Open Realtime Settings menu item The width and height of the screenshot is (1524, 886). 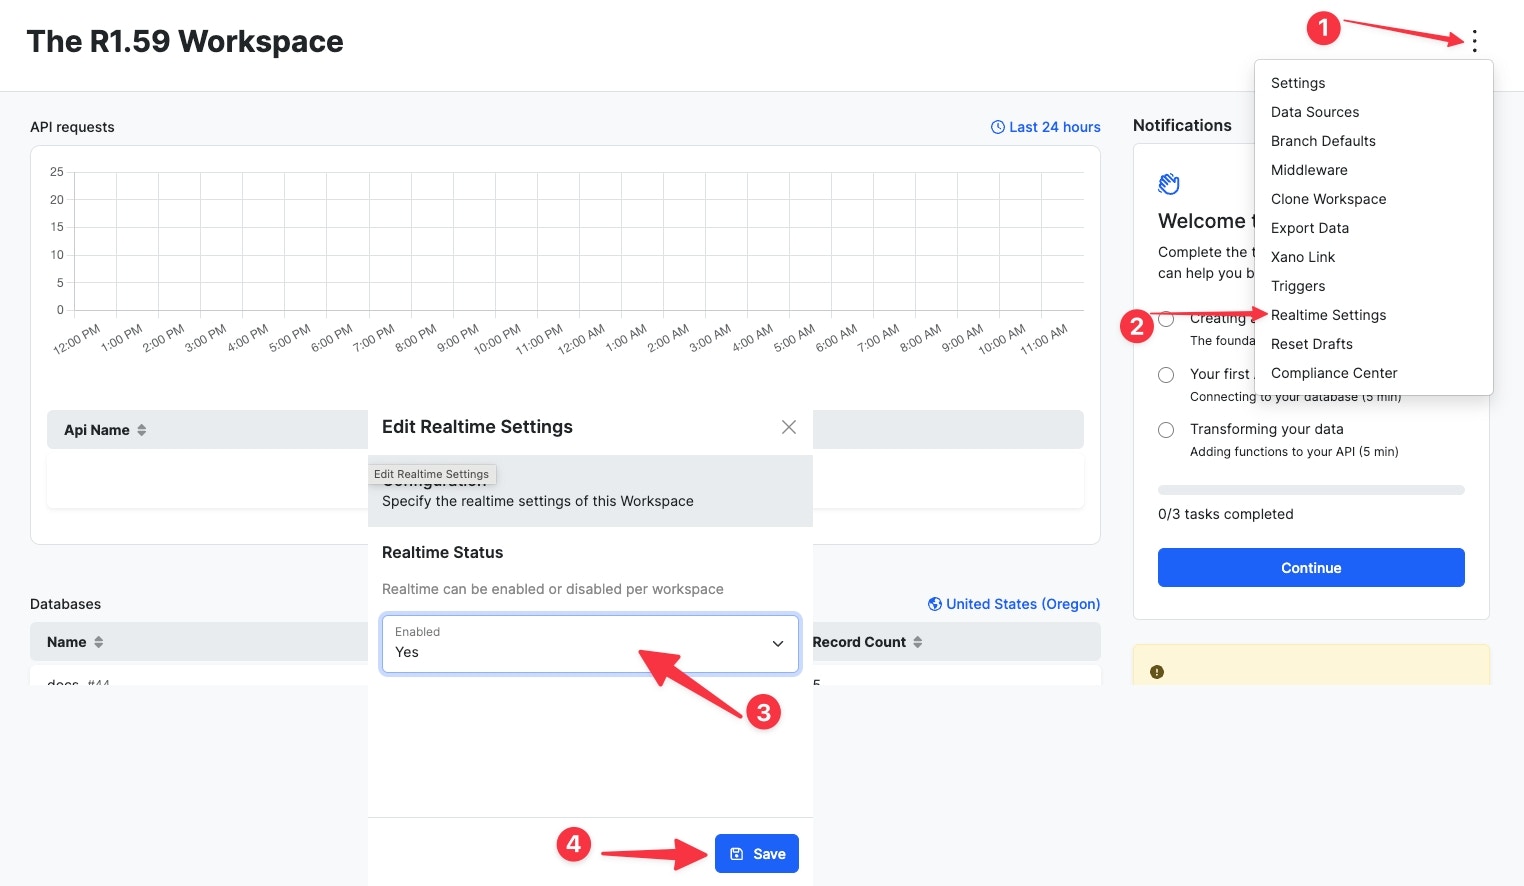click(1328, 315)
